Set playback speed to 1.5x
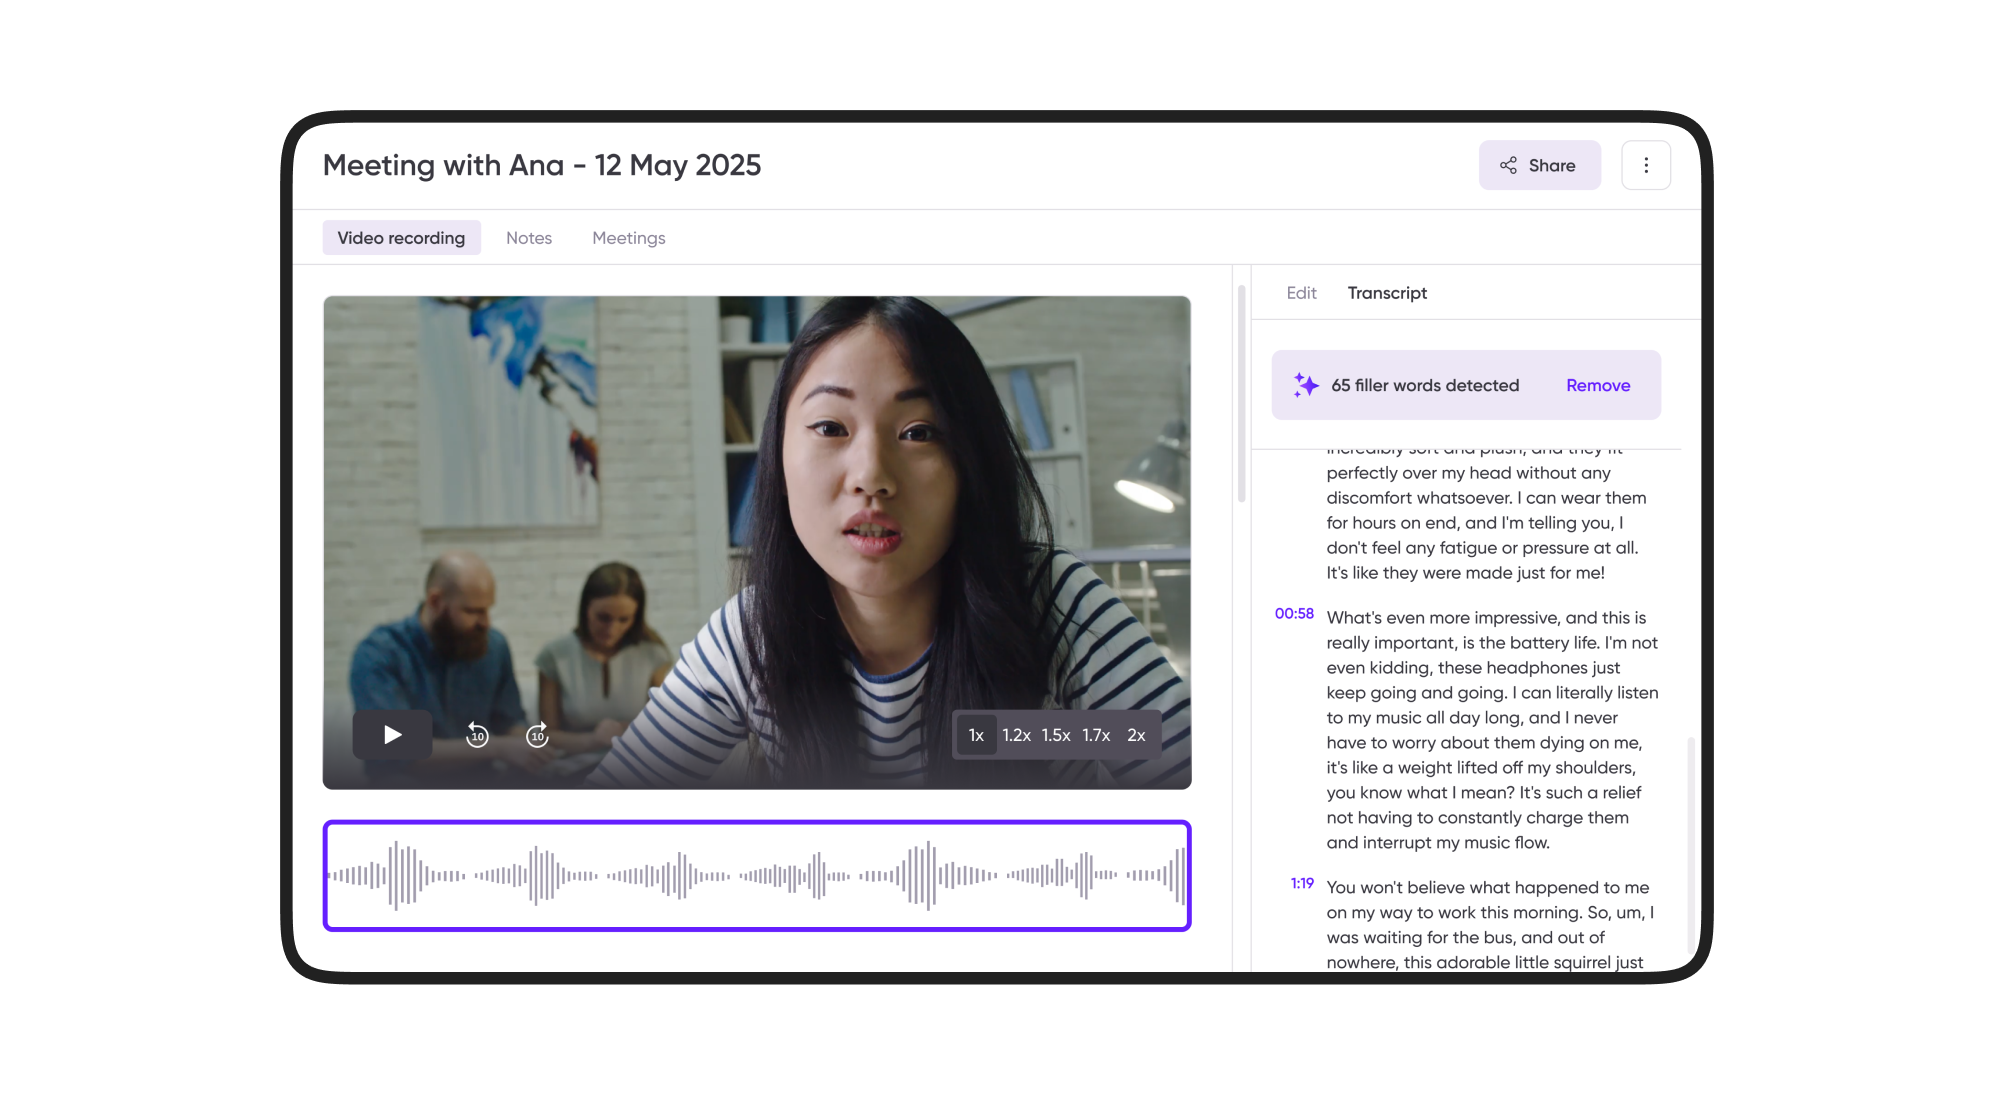 coord(1056,735)
